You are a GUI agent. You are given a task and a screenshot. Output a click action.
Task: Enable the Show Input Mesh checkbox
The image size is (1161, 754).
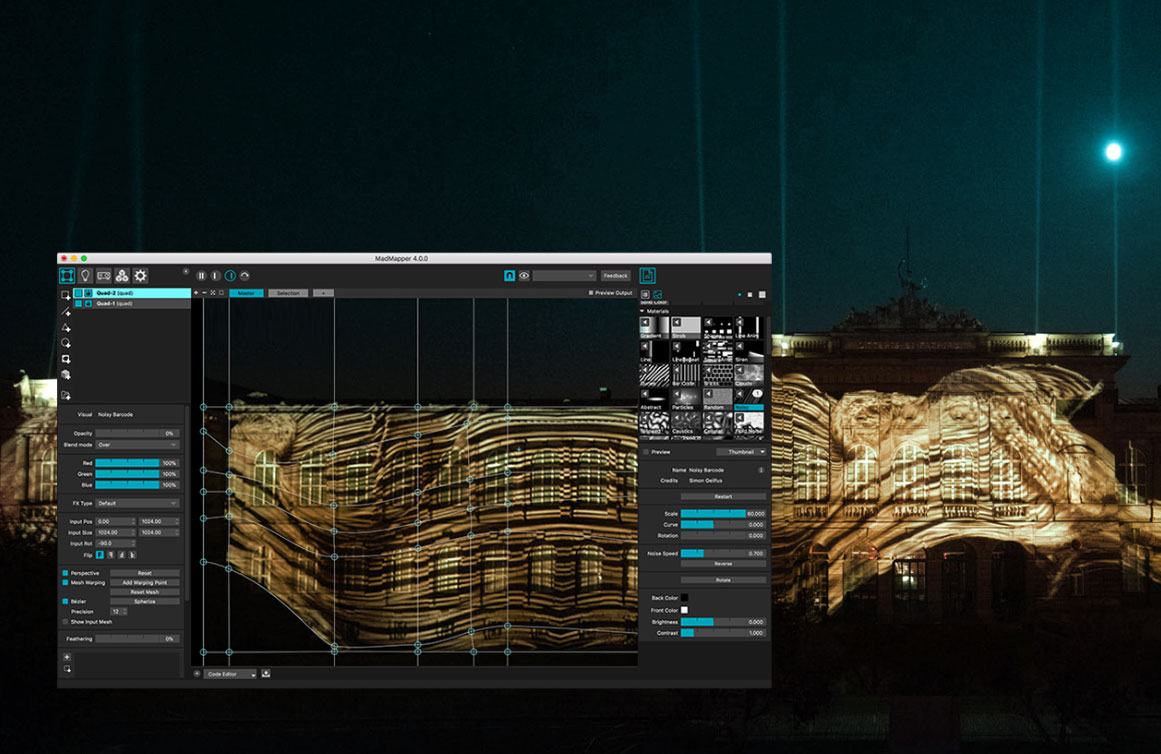pyautogui.click(x=65, y=621)
